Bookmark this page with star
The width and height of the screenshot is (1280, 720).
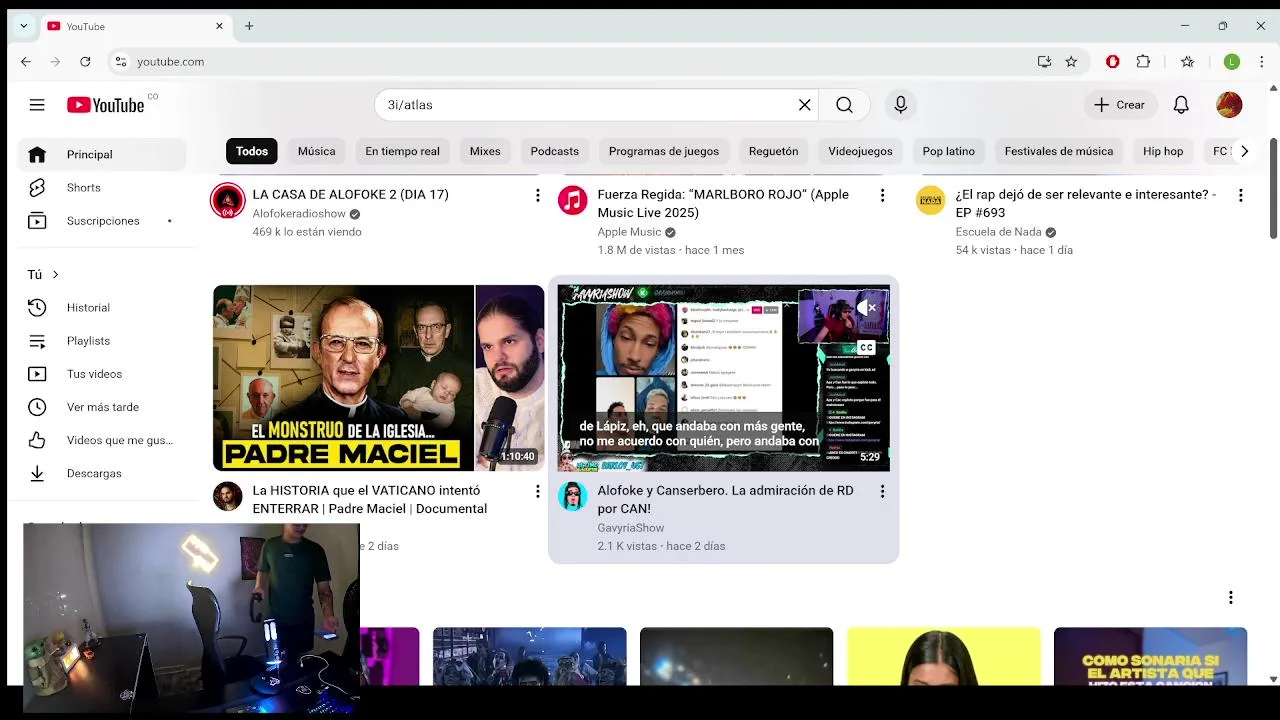click(1071, 62)
